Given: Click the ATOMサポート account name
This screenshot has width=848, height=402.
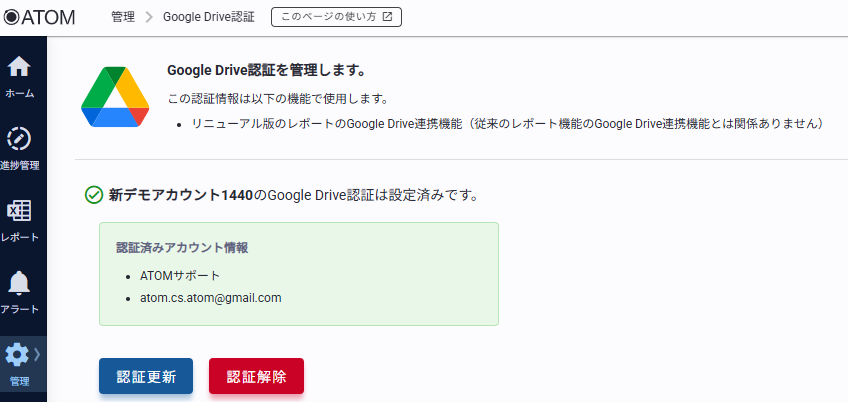Looking at the screenshot, I should click(x=180, y=275).
